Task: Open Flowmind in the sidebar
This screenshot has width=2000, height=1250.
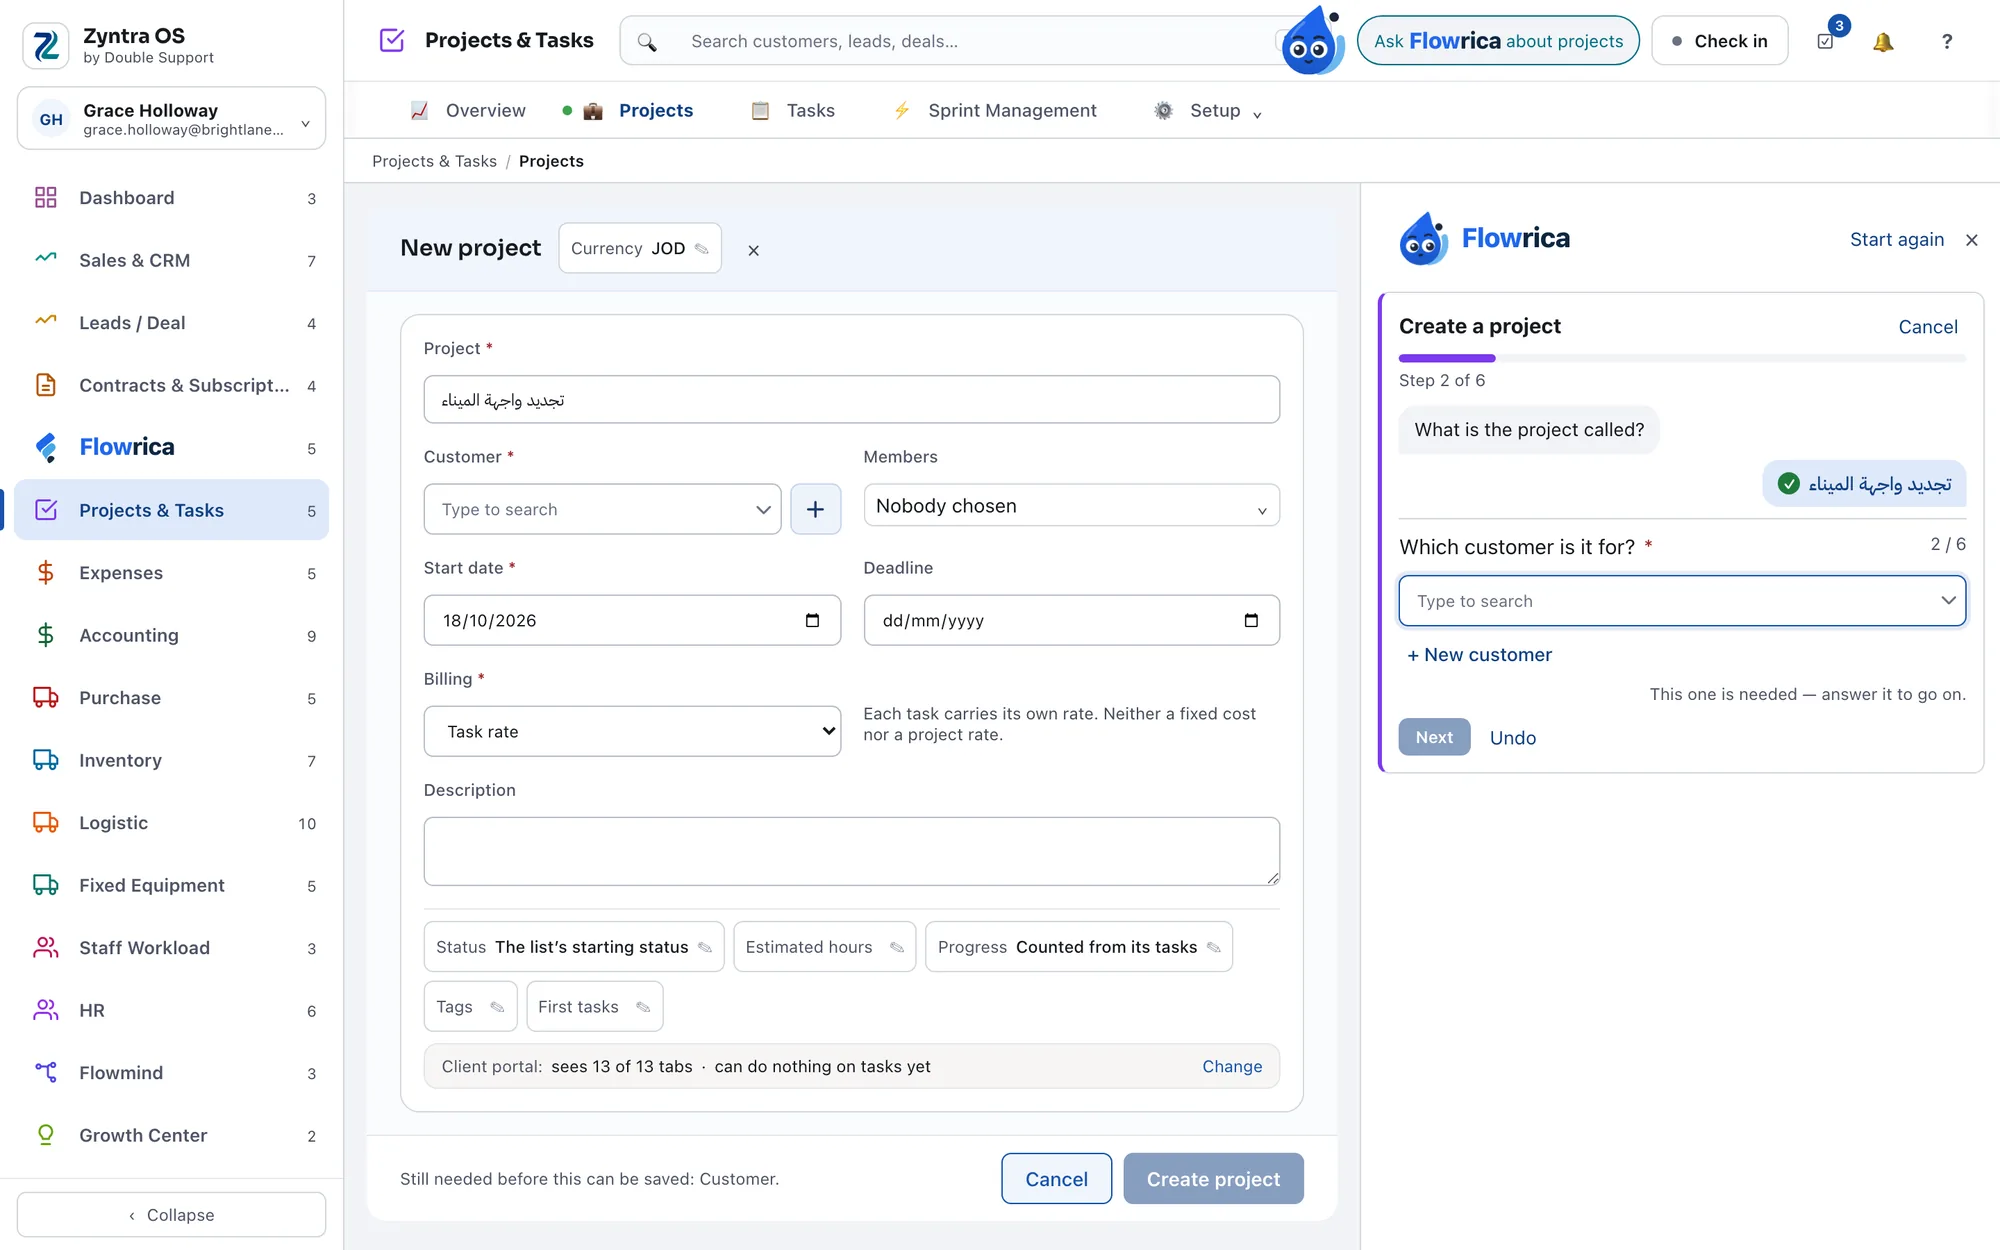Action: pyautogui.click(x=172, y=1073)
